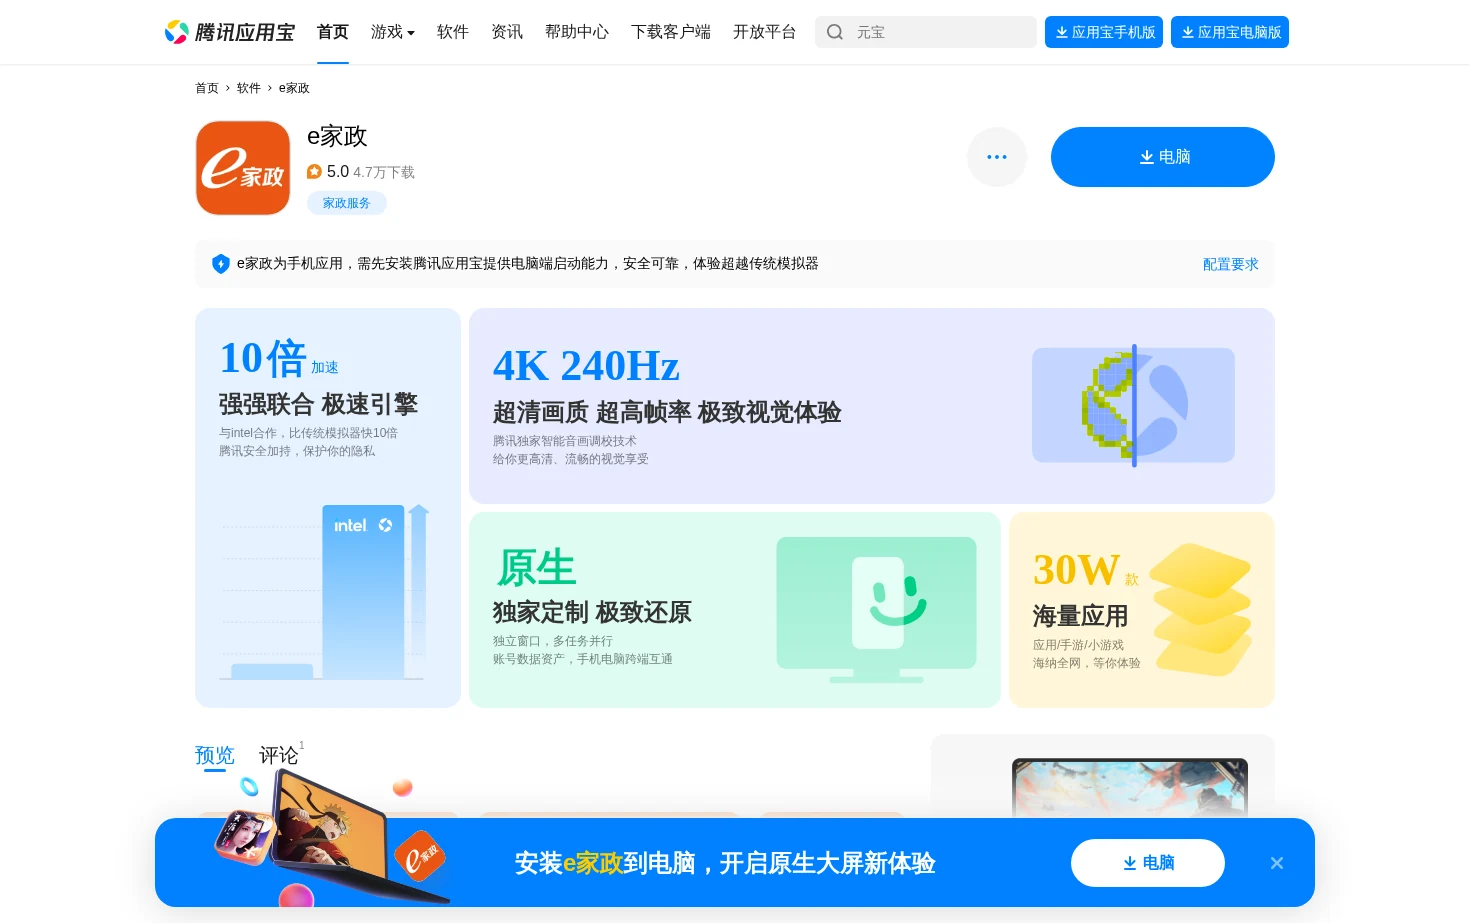
Task: Click the 原生 独家定制 feature card
Action: [x=735, y=610]
